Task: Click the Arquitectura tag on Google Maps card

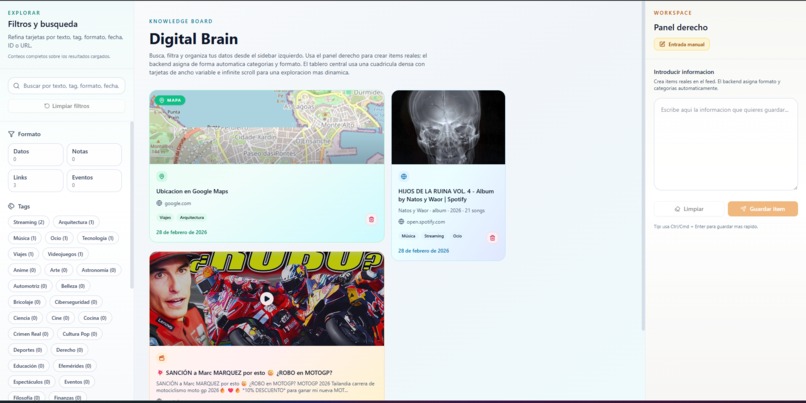Action: tap(192, 217)
